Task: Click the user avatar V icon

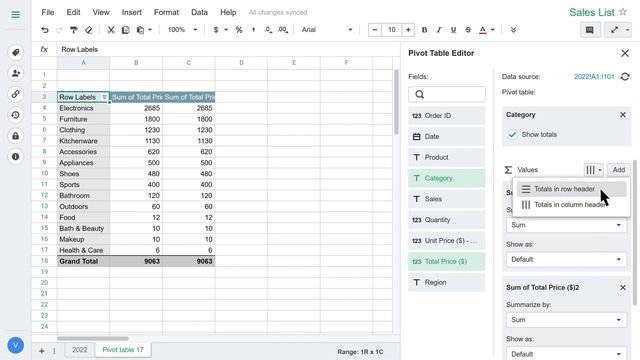Action: coord(16,345)
